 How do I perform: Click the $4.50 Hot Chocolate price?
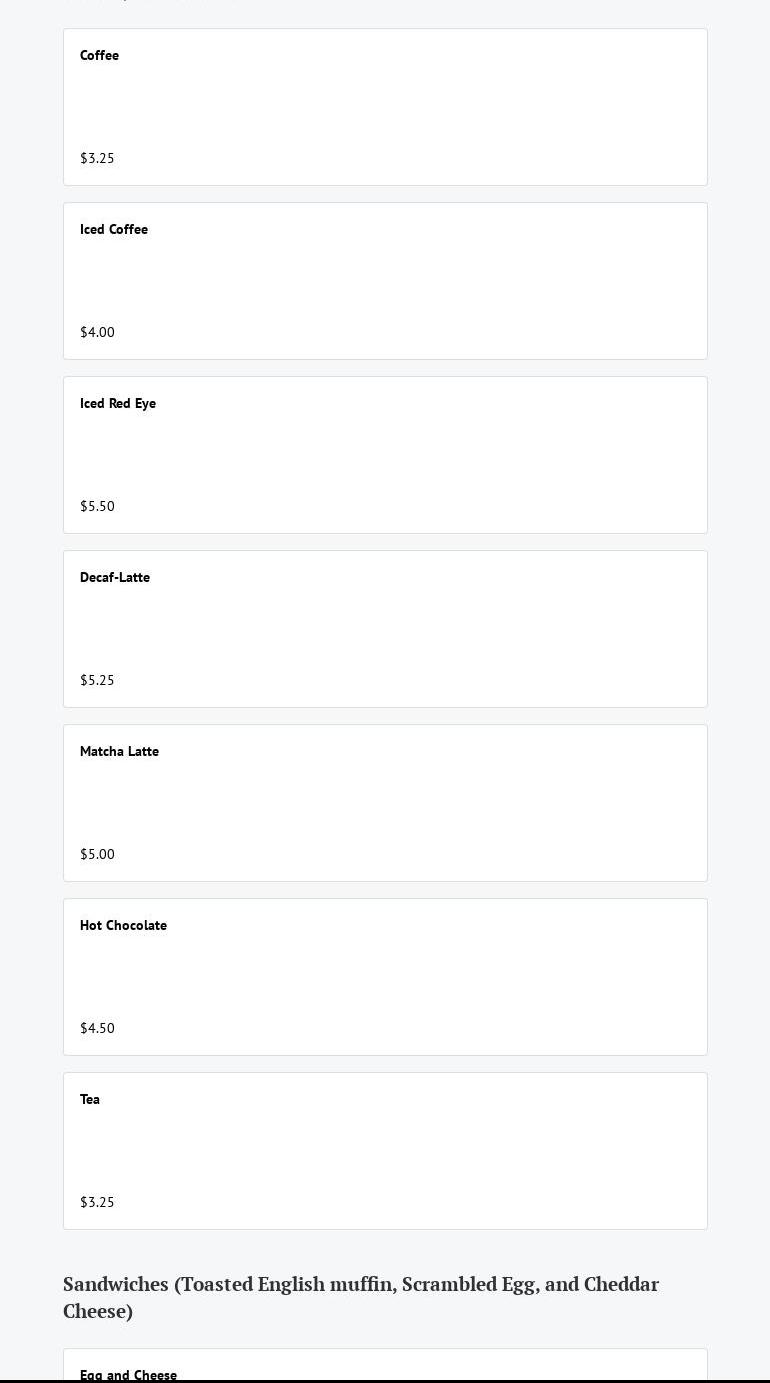(97, 1029)
